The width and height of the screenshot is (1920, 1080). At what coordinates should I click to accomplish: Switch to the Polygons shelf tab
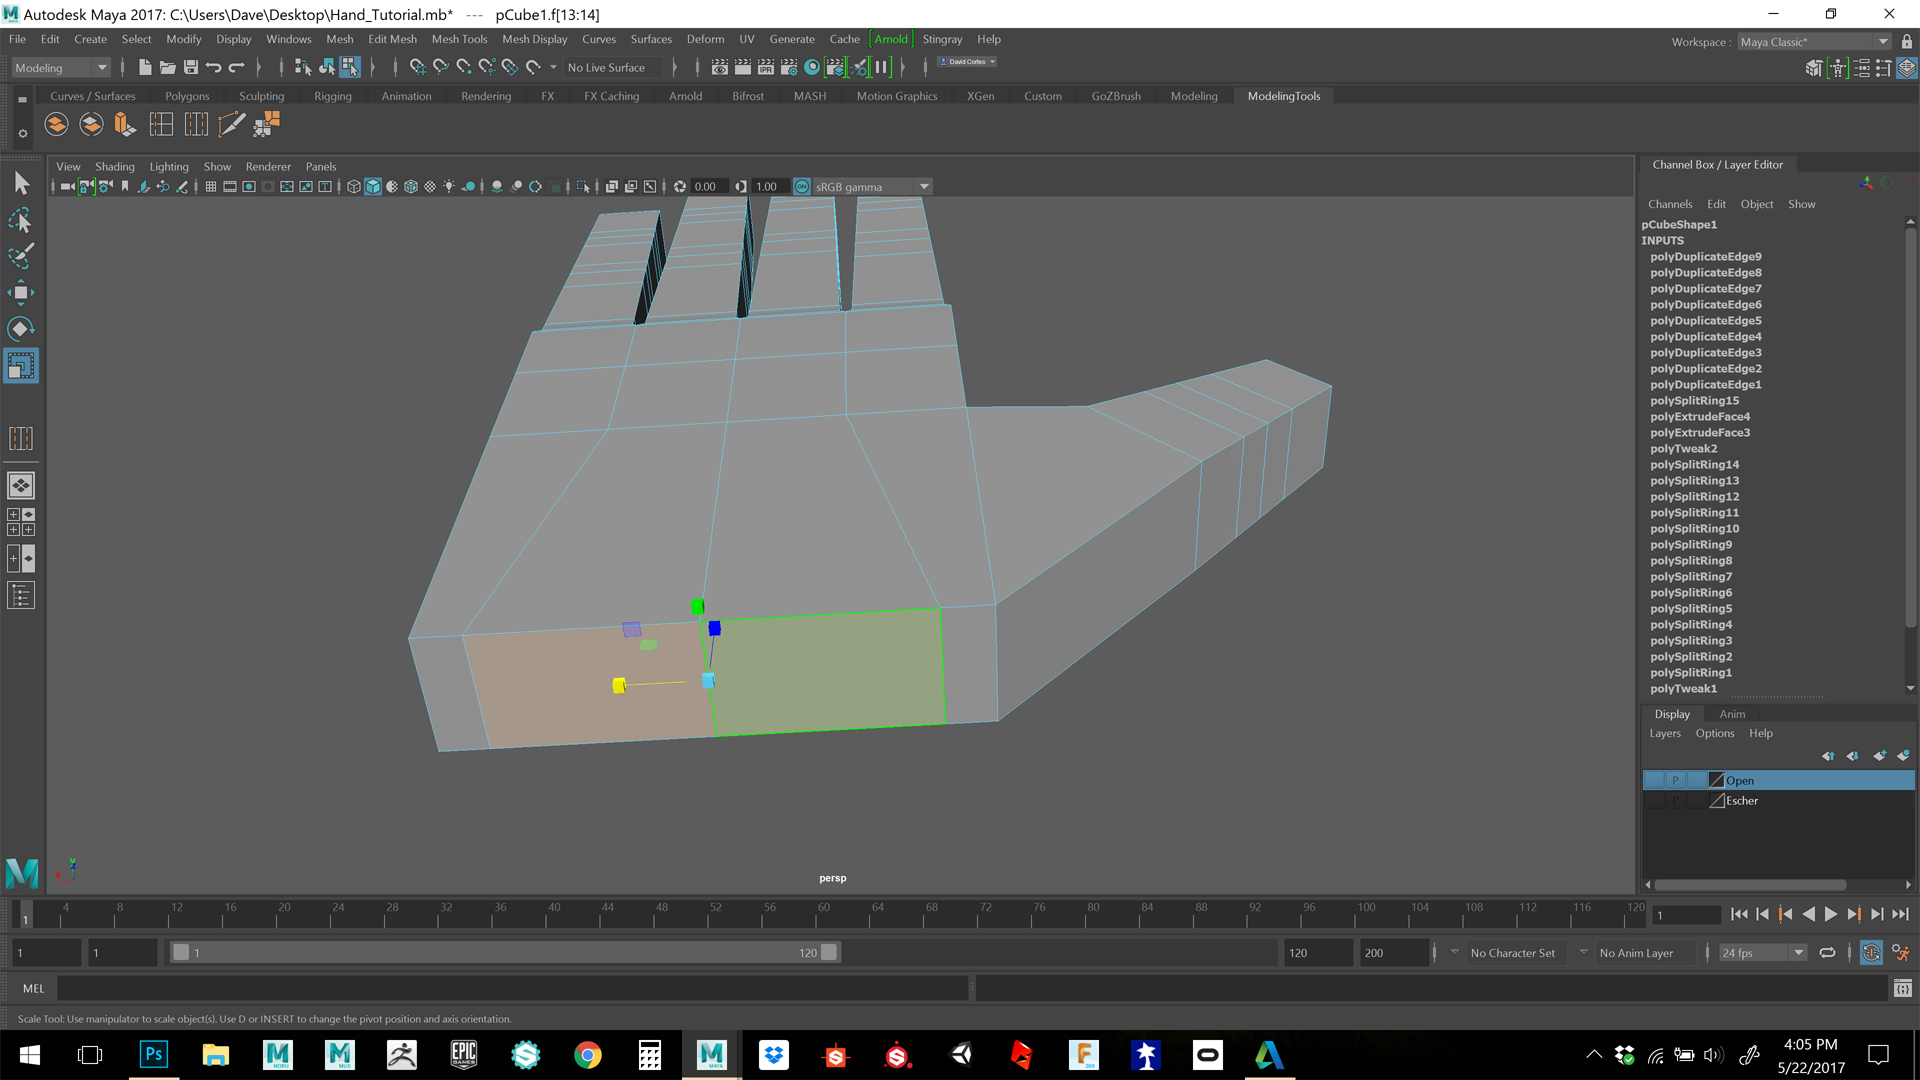(187, 96)
